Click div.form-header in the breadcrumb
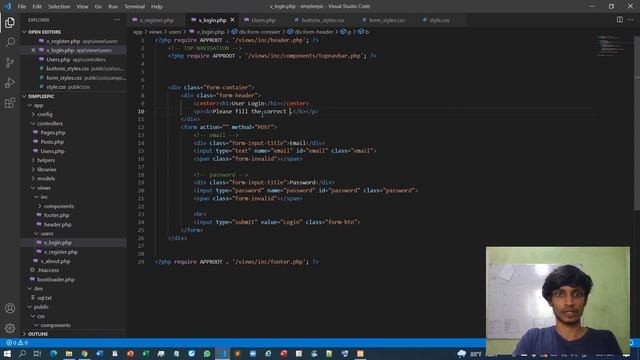 pos(311,32)
